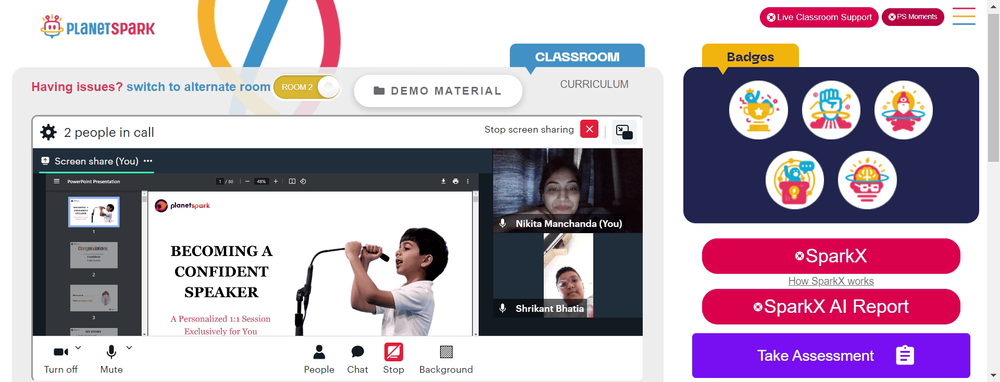Image resolution: width=1000 pixels, height=382 pixels.
Task: Open DEMO MATERIAL folder button
Action: coord(438,91)
